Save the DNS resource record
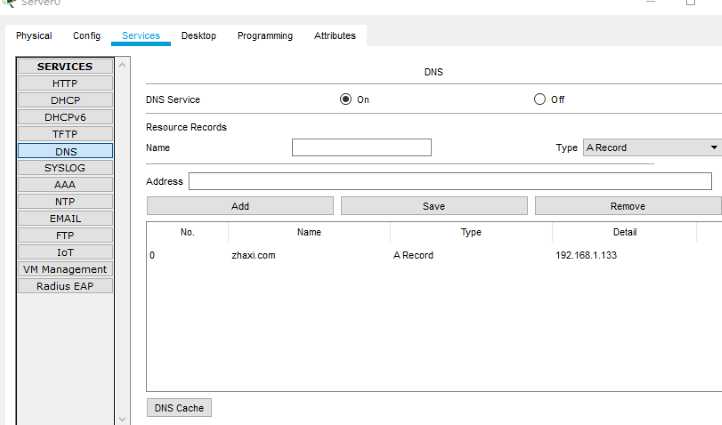The image size is (722, 425). point(434,206)
